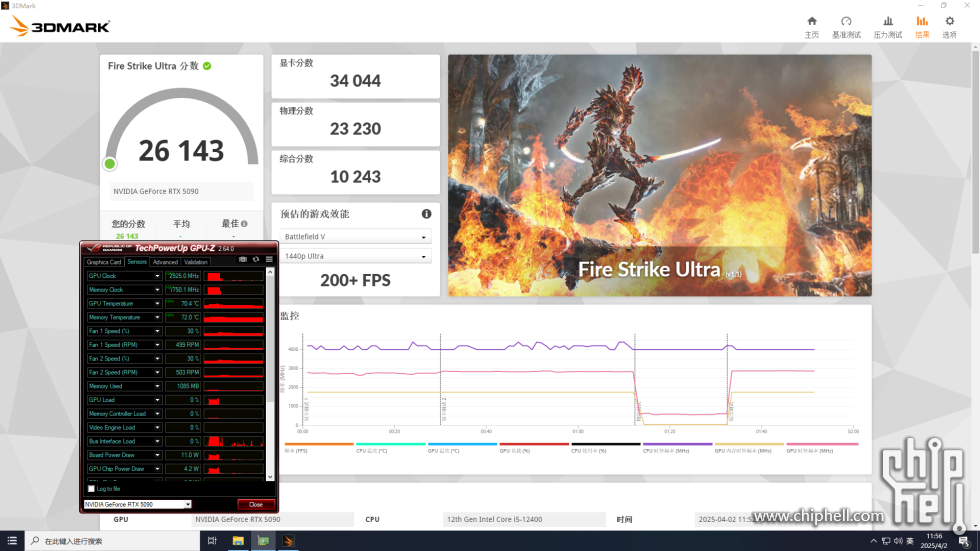980x551 pixels.
Task: Open the 1440p Ultra resolution dropdown
Action: pyautogui.click(x=356, y=256)
